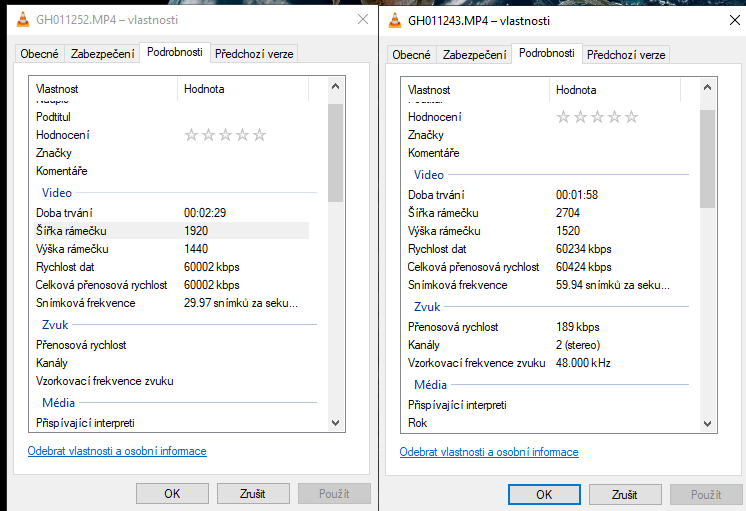The height and width of the screenshot is (511, 746).
Task: Click scroll-up arrow in GH011243.MP4 details list
Action: pyautogui.click(x=707, y=90)
